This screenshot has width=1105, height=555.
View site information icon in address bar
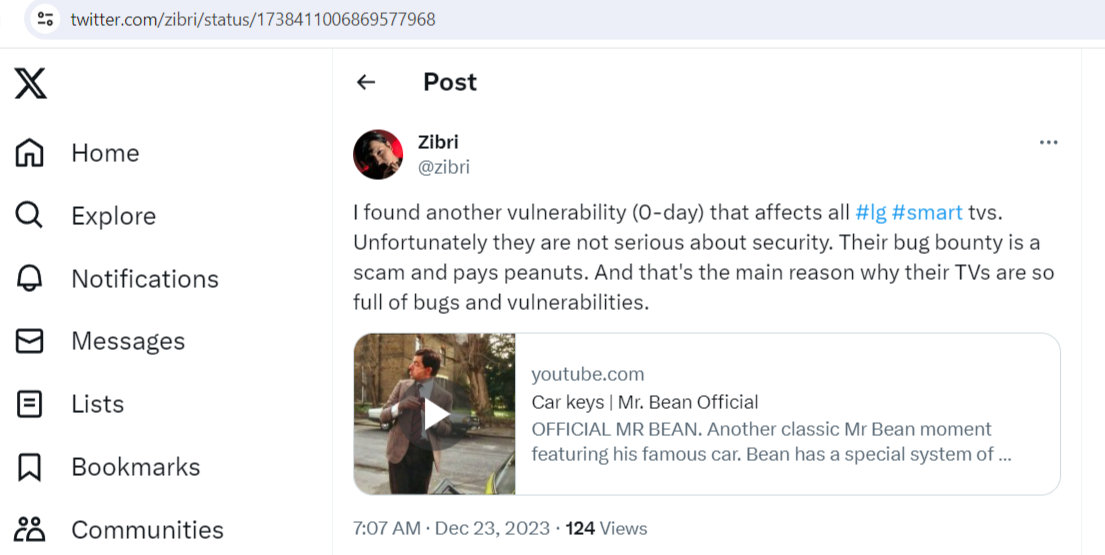45,19
